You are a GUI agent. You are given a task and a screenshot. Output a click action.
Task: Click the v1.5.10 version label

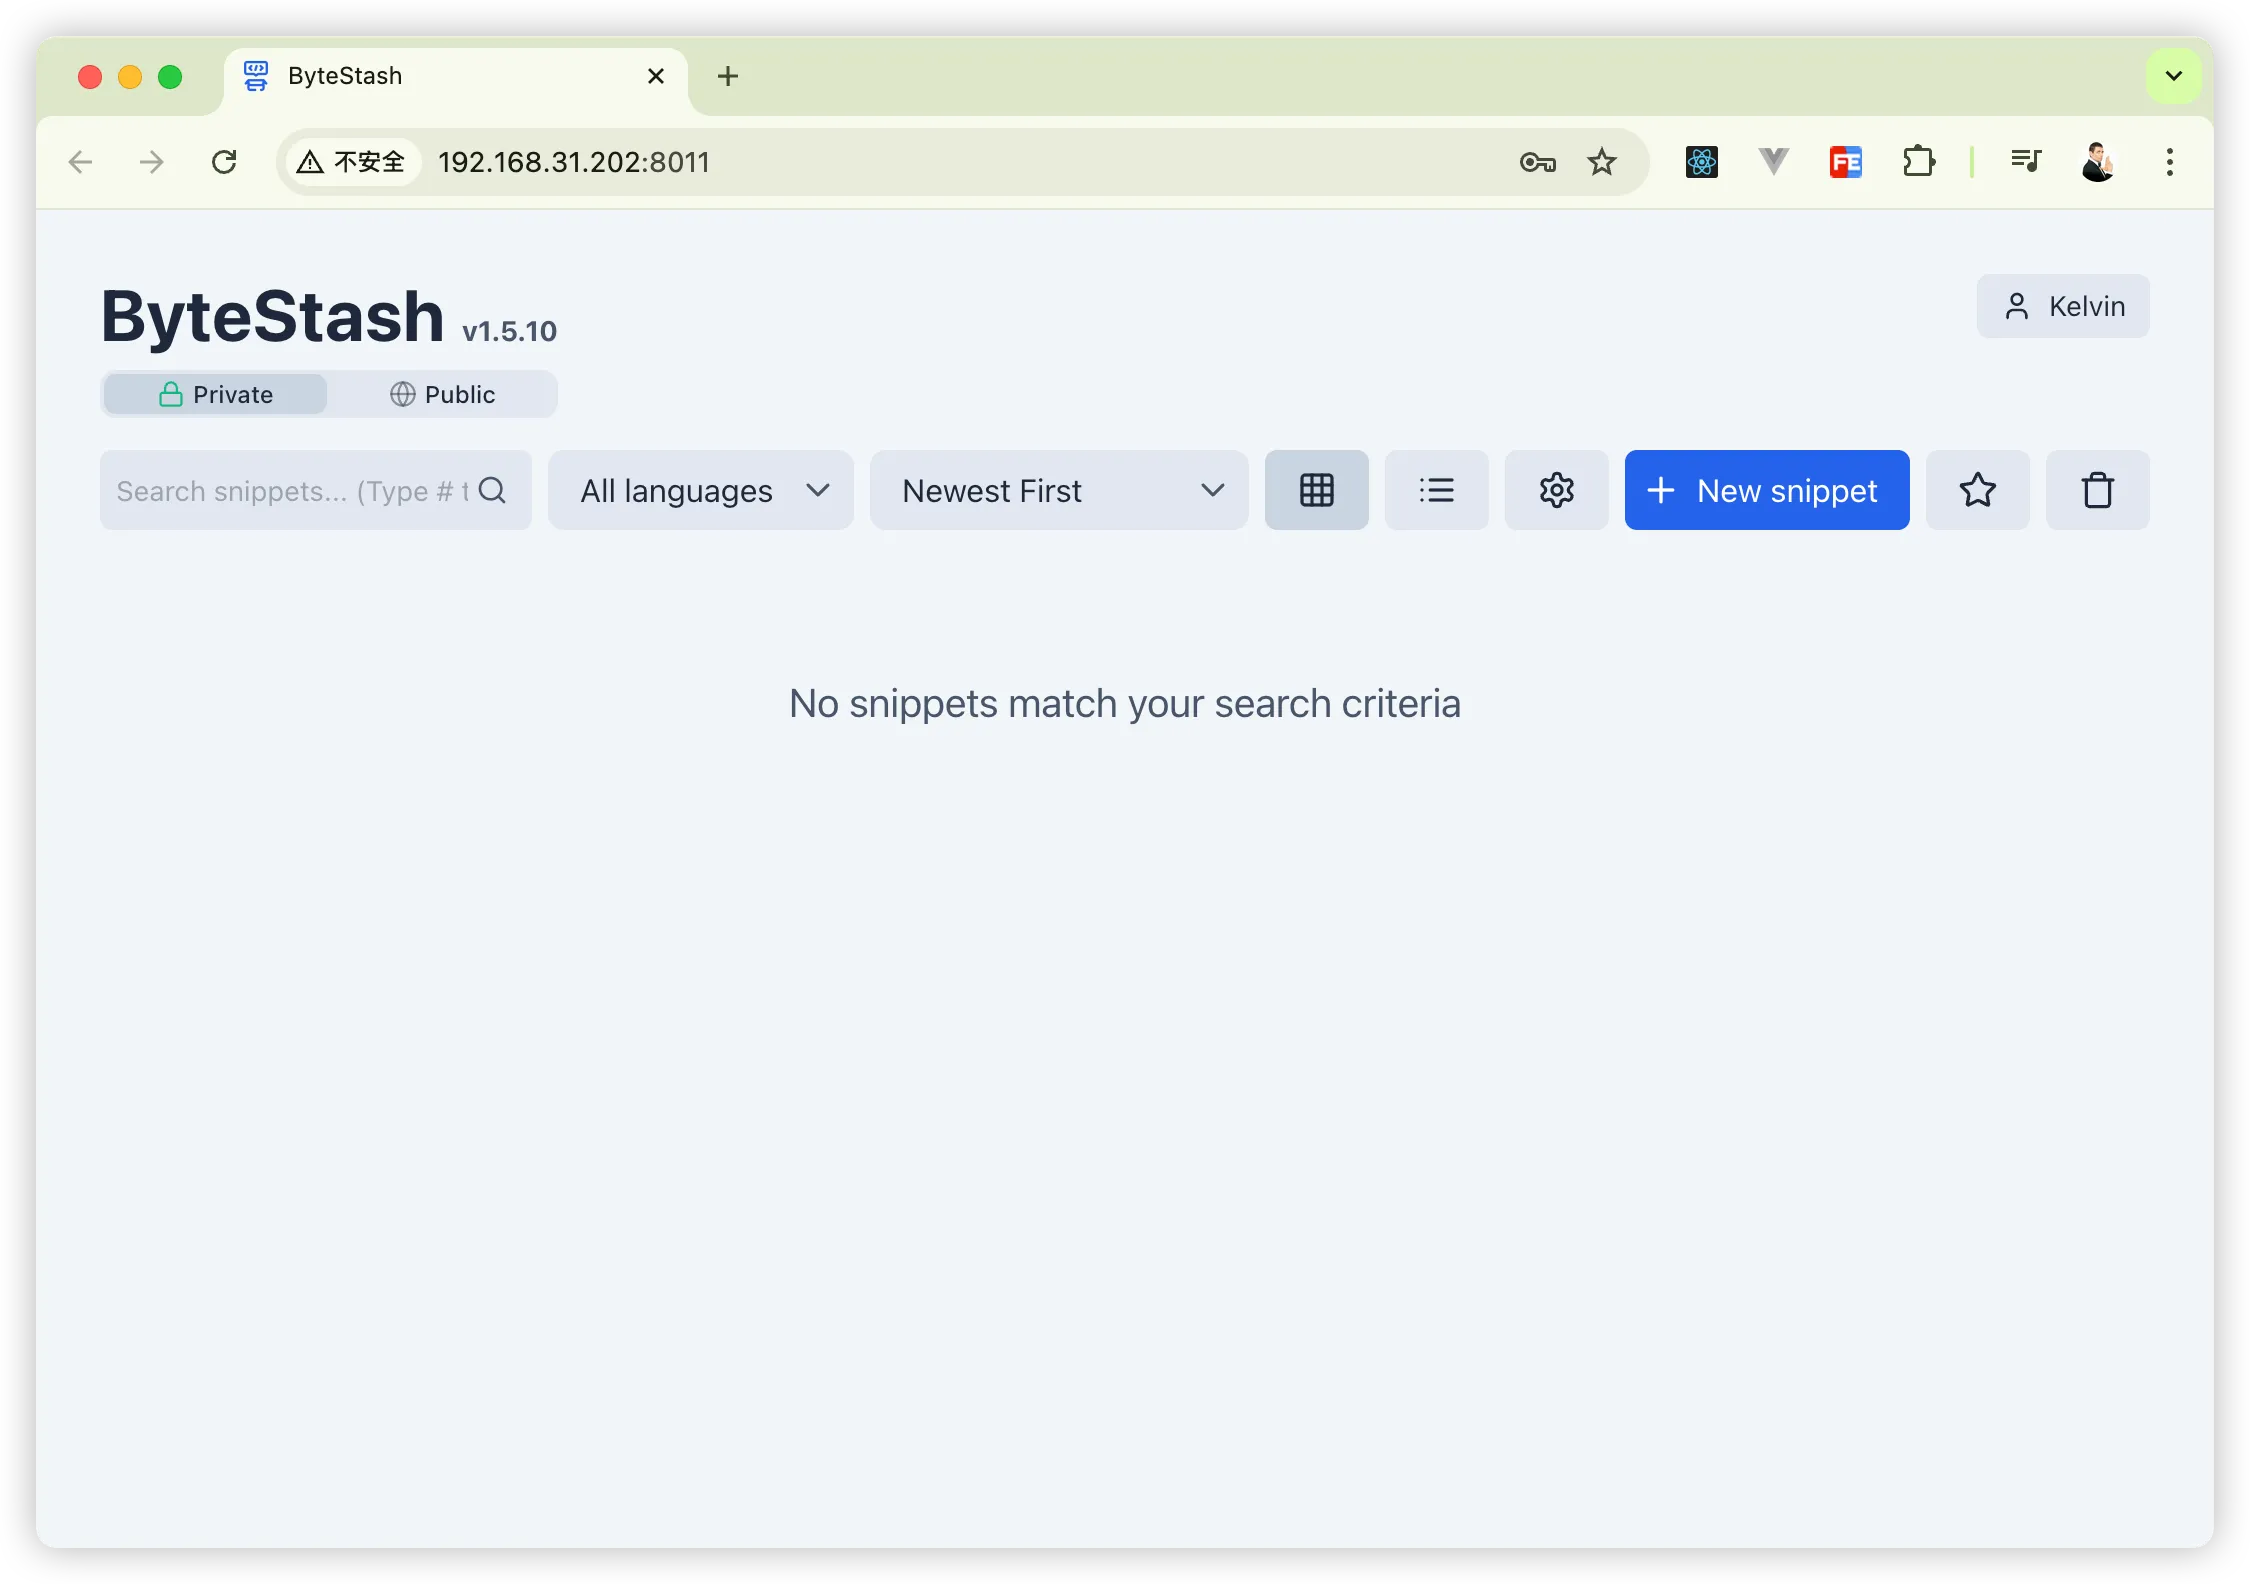pyautogui.click(x=509, y=331)
